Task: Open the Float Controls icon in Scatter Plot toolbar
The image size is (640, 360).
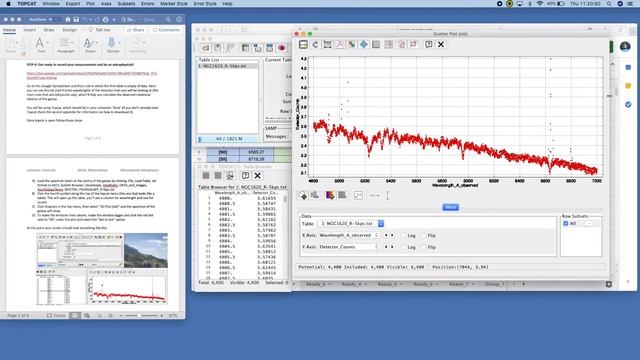Action: (303, 44)
